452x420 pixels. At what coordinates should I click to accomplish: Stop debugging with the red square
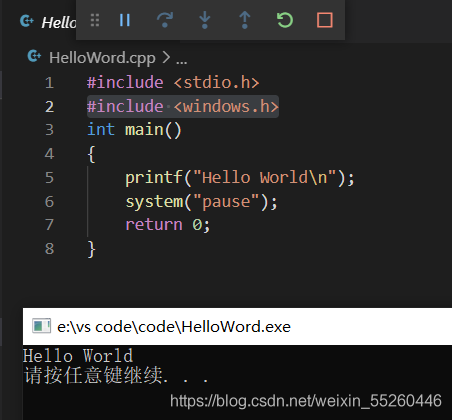coord(325,20)
